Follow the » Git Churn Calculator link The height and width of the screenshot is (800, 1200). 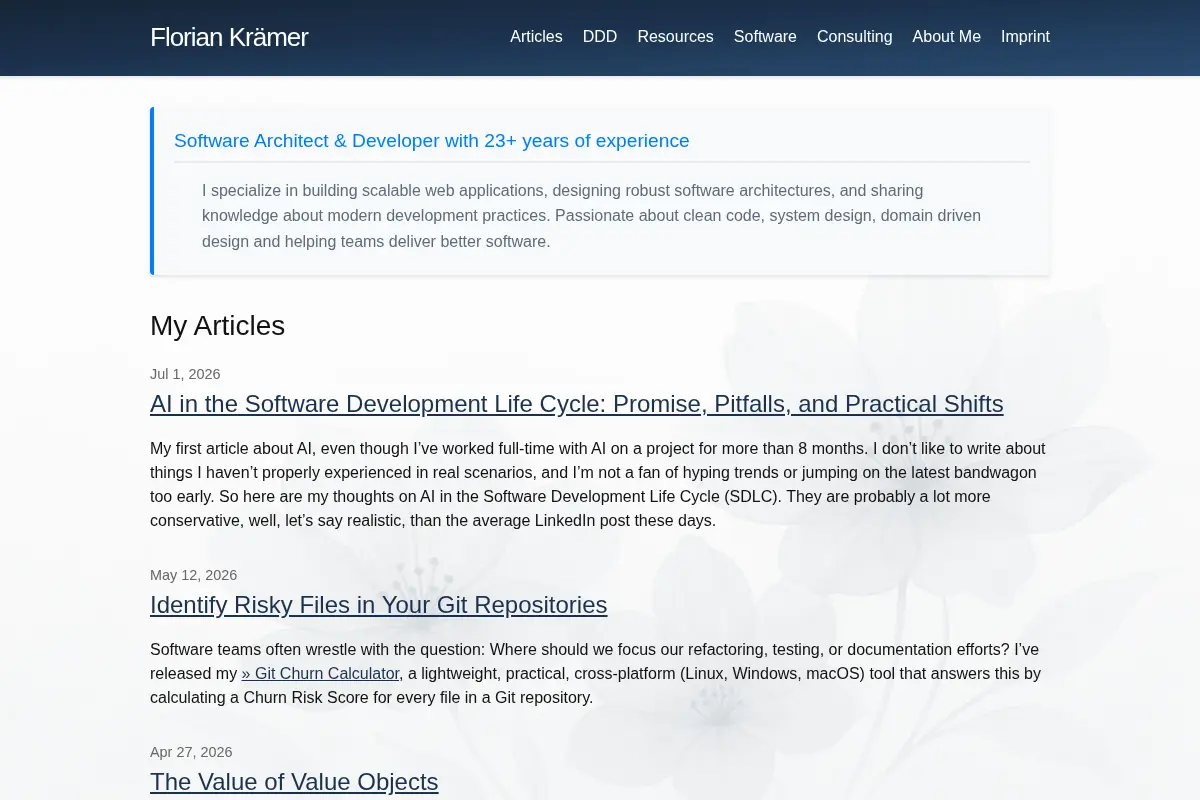tap(321, 674)
